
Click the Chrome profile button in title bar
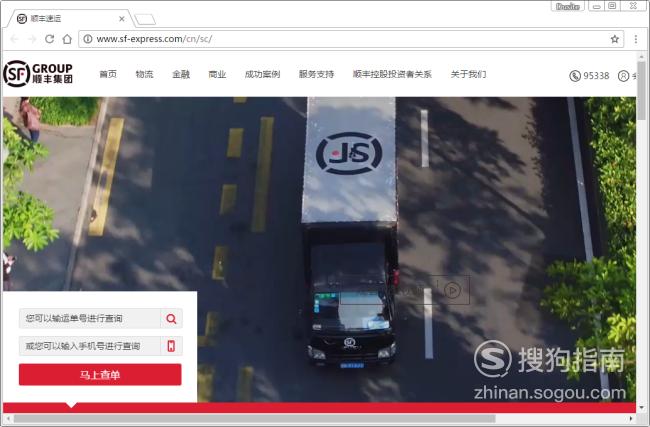pos(568,6)
